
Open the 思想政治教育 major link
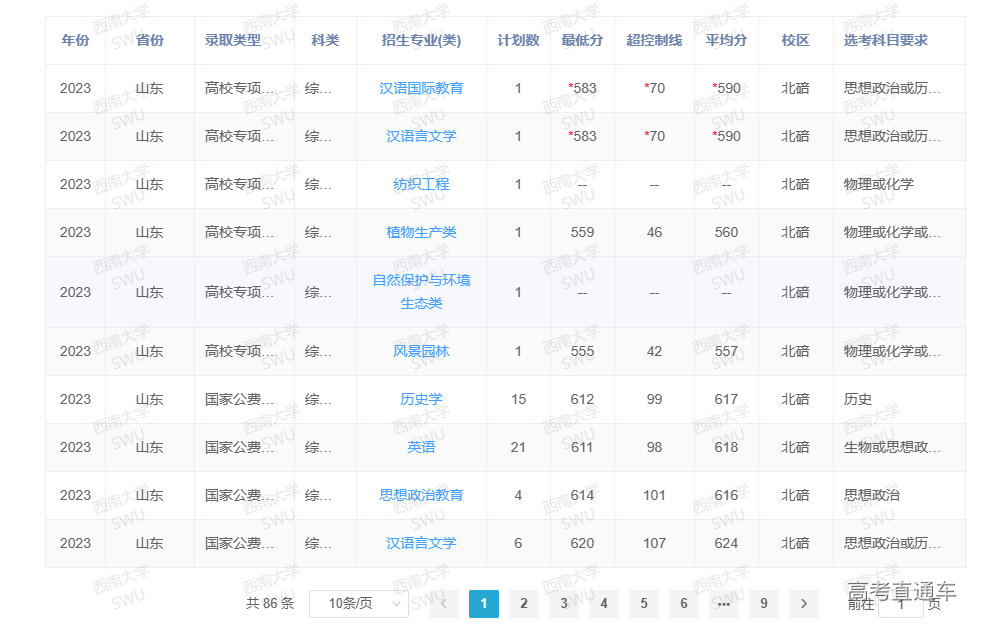421,495
